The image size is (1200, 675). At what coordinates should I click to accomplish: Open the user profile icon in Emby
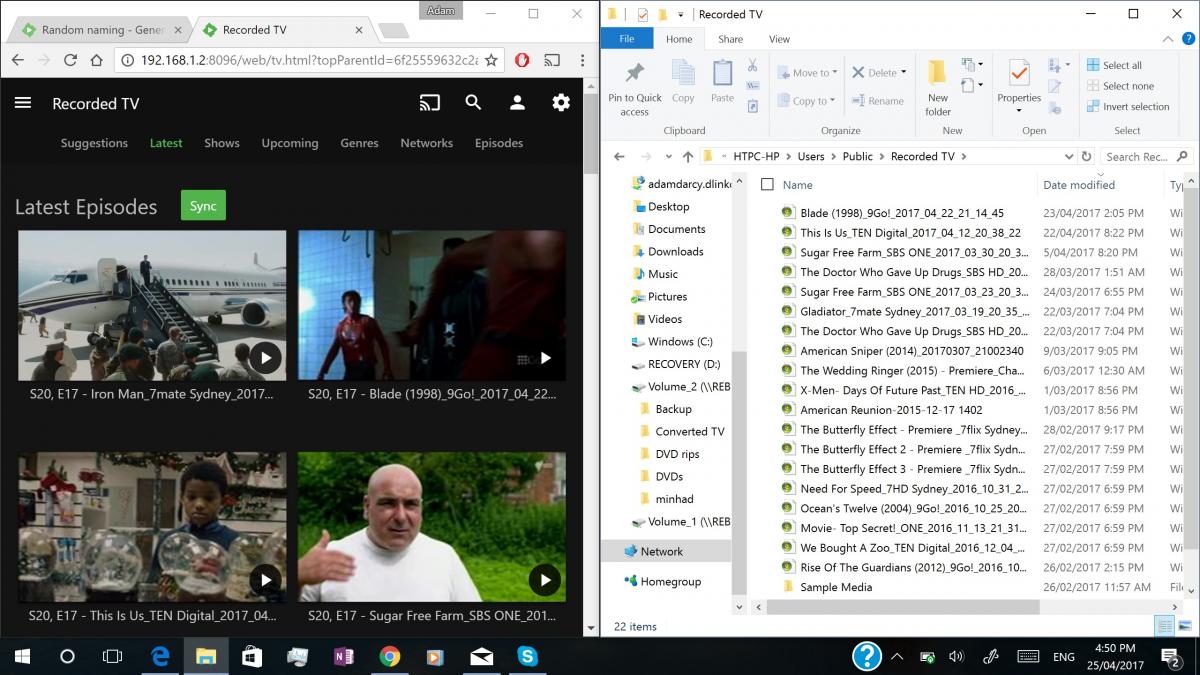coord(517,103)
